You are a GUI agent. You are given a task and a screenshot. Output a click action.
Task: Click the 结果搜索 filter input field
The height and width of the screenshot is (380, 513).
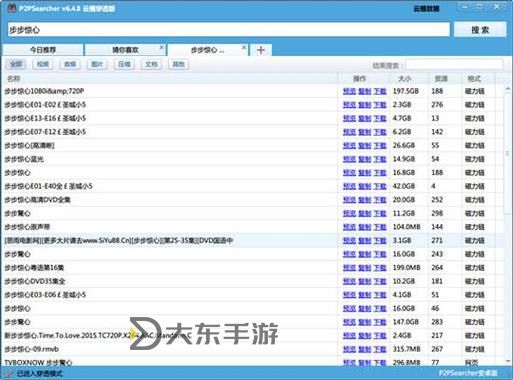click(x=454, y=65)
